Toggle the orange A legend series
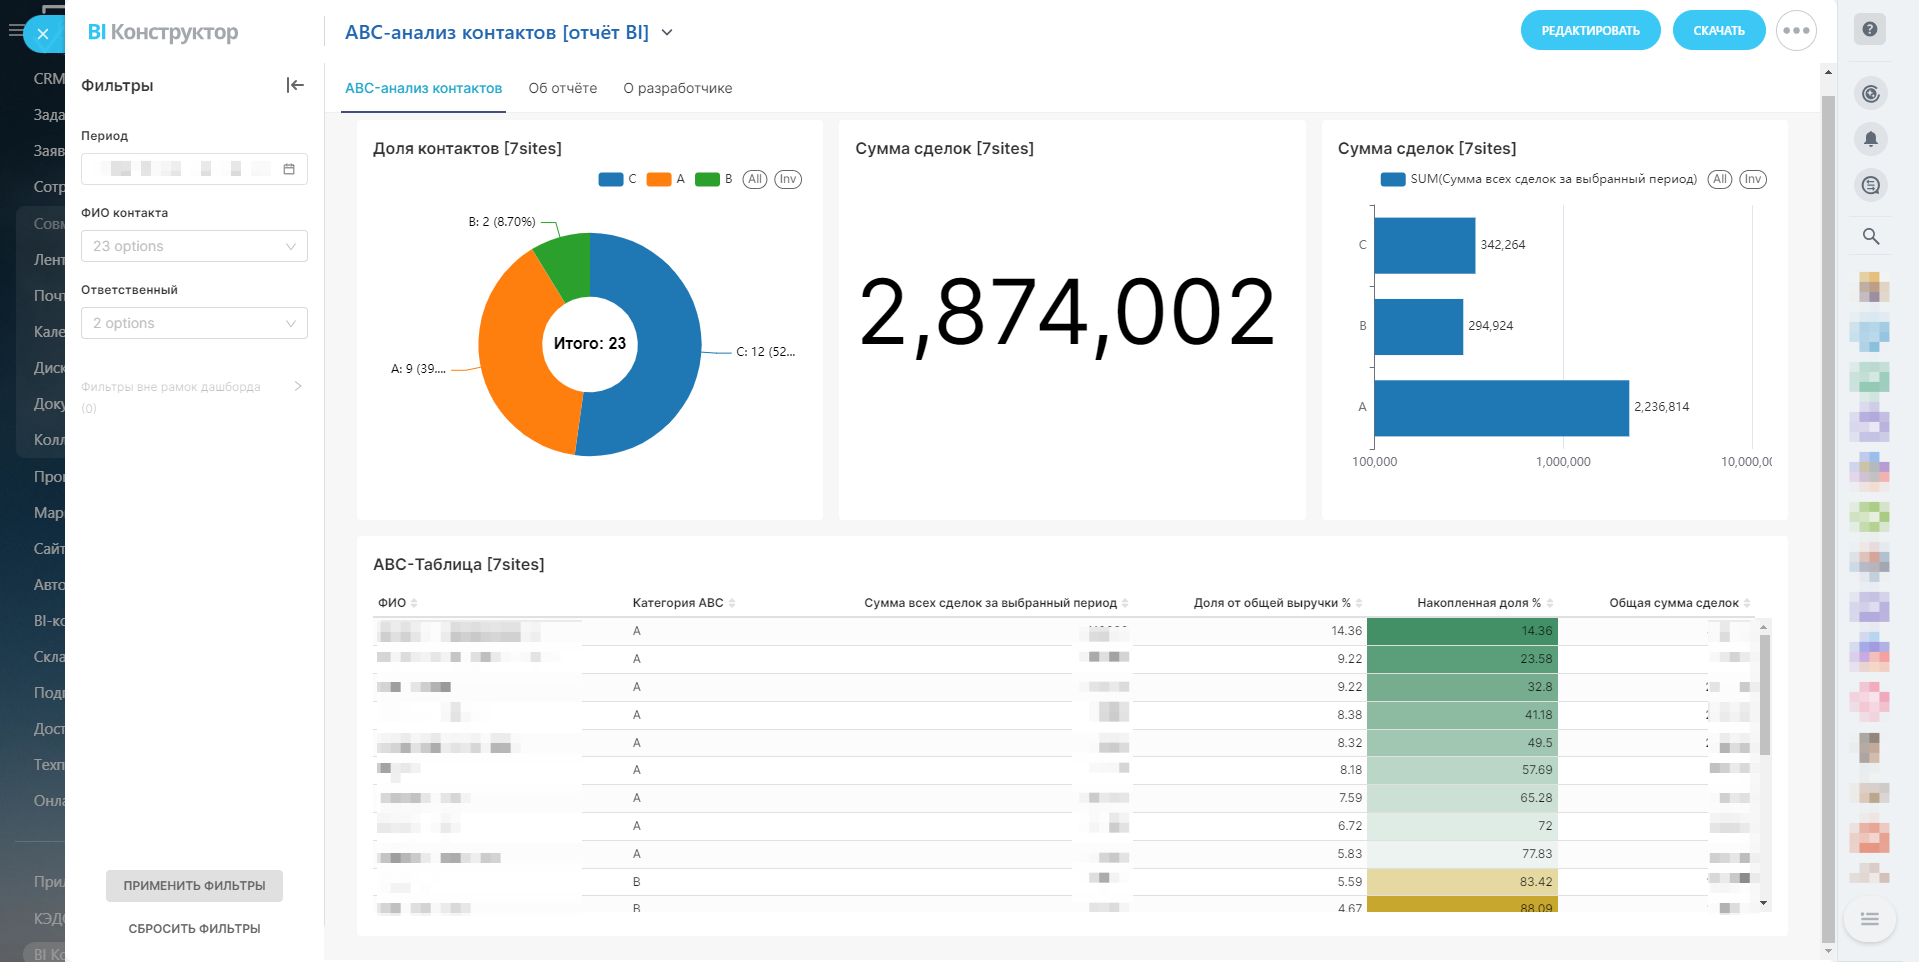Viewport: 1919px width, 962px height. click(665, 180)
